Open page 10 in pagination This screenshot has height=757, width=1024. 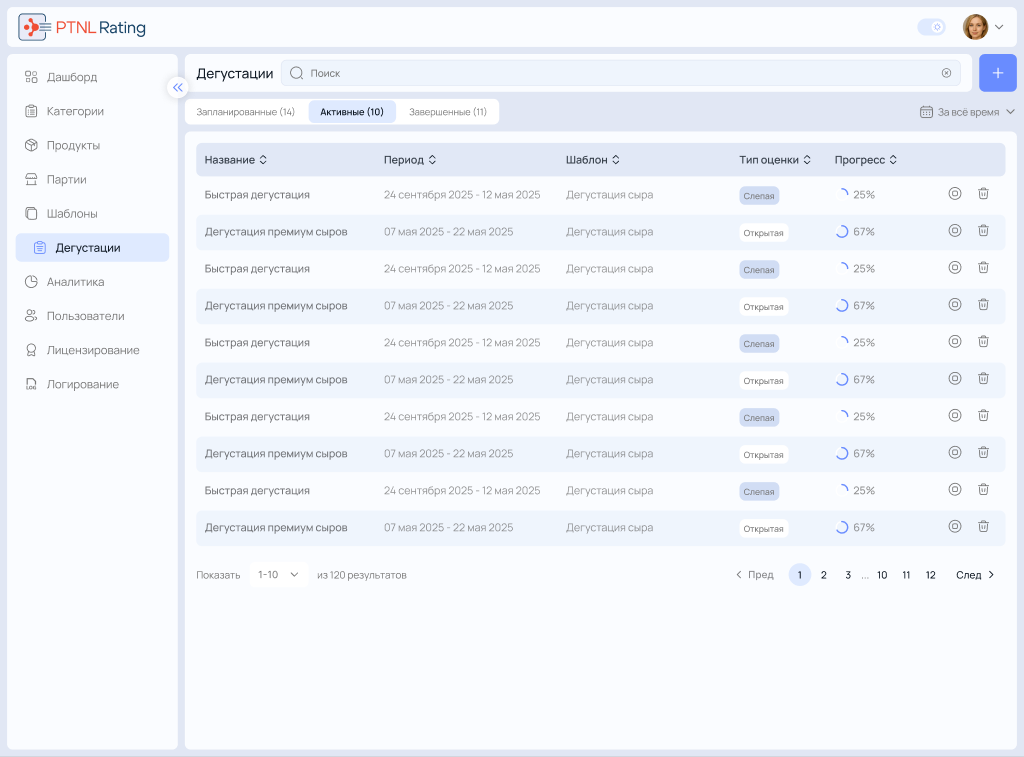tap(882, 575)
